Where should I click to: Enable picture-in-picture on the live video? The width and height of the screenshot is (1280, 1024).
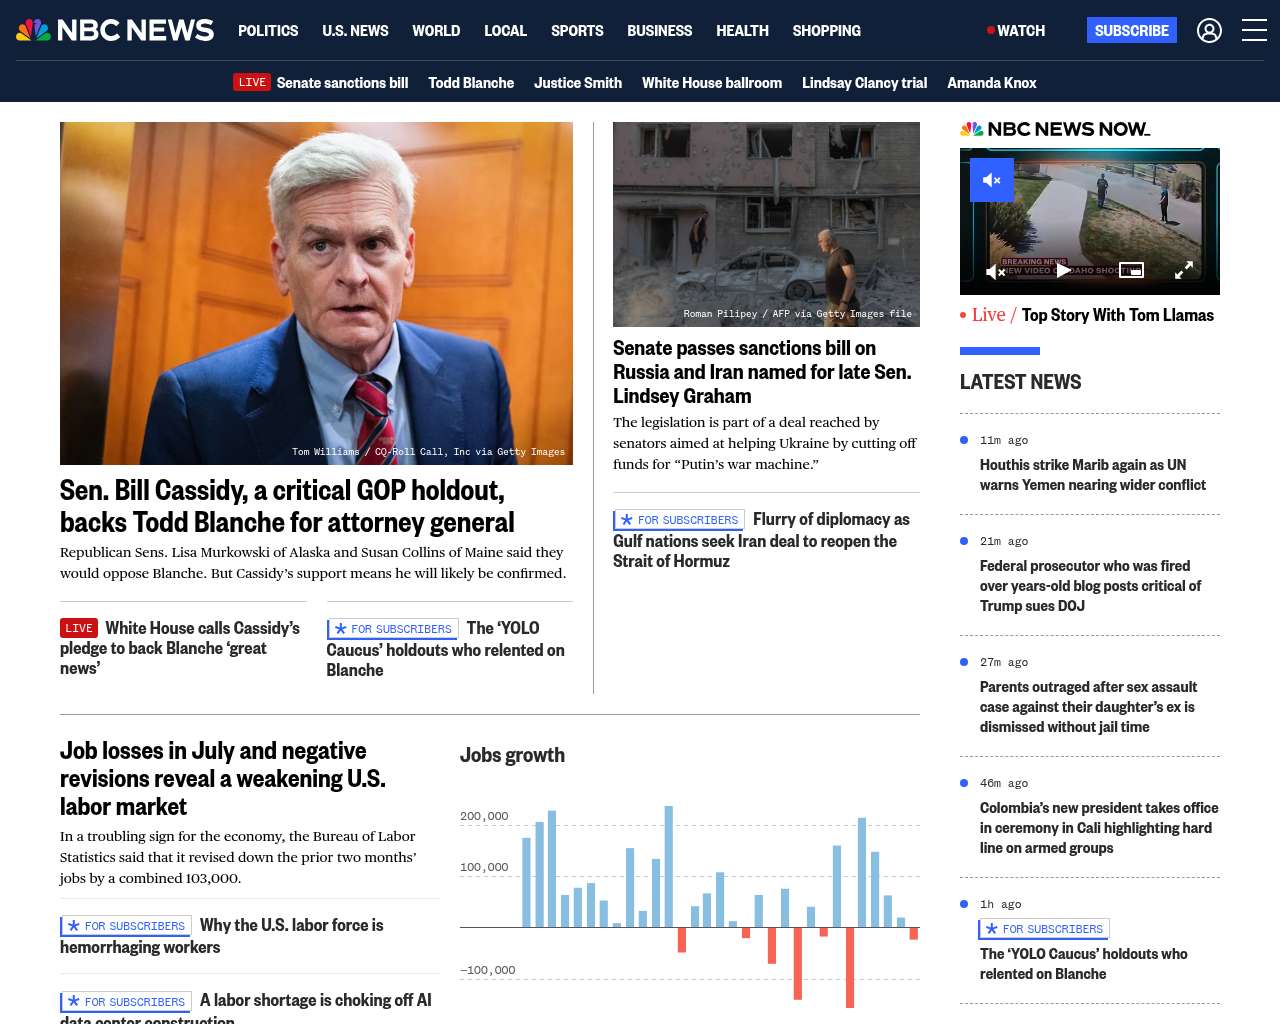point(1131,270)
